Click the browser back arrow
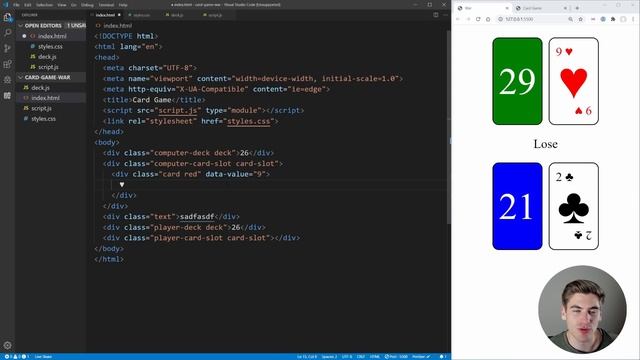The width and height of the screenshot is (640, 360). (458, 19)
